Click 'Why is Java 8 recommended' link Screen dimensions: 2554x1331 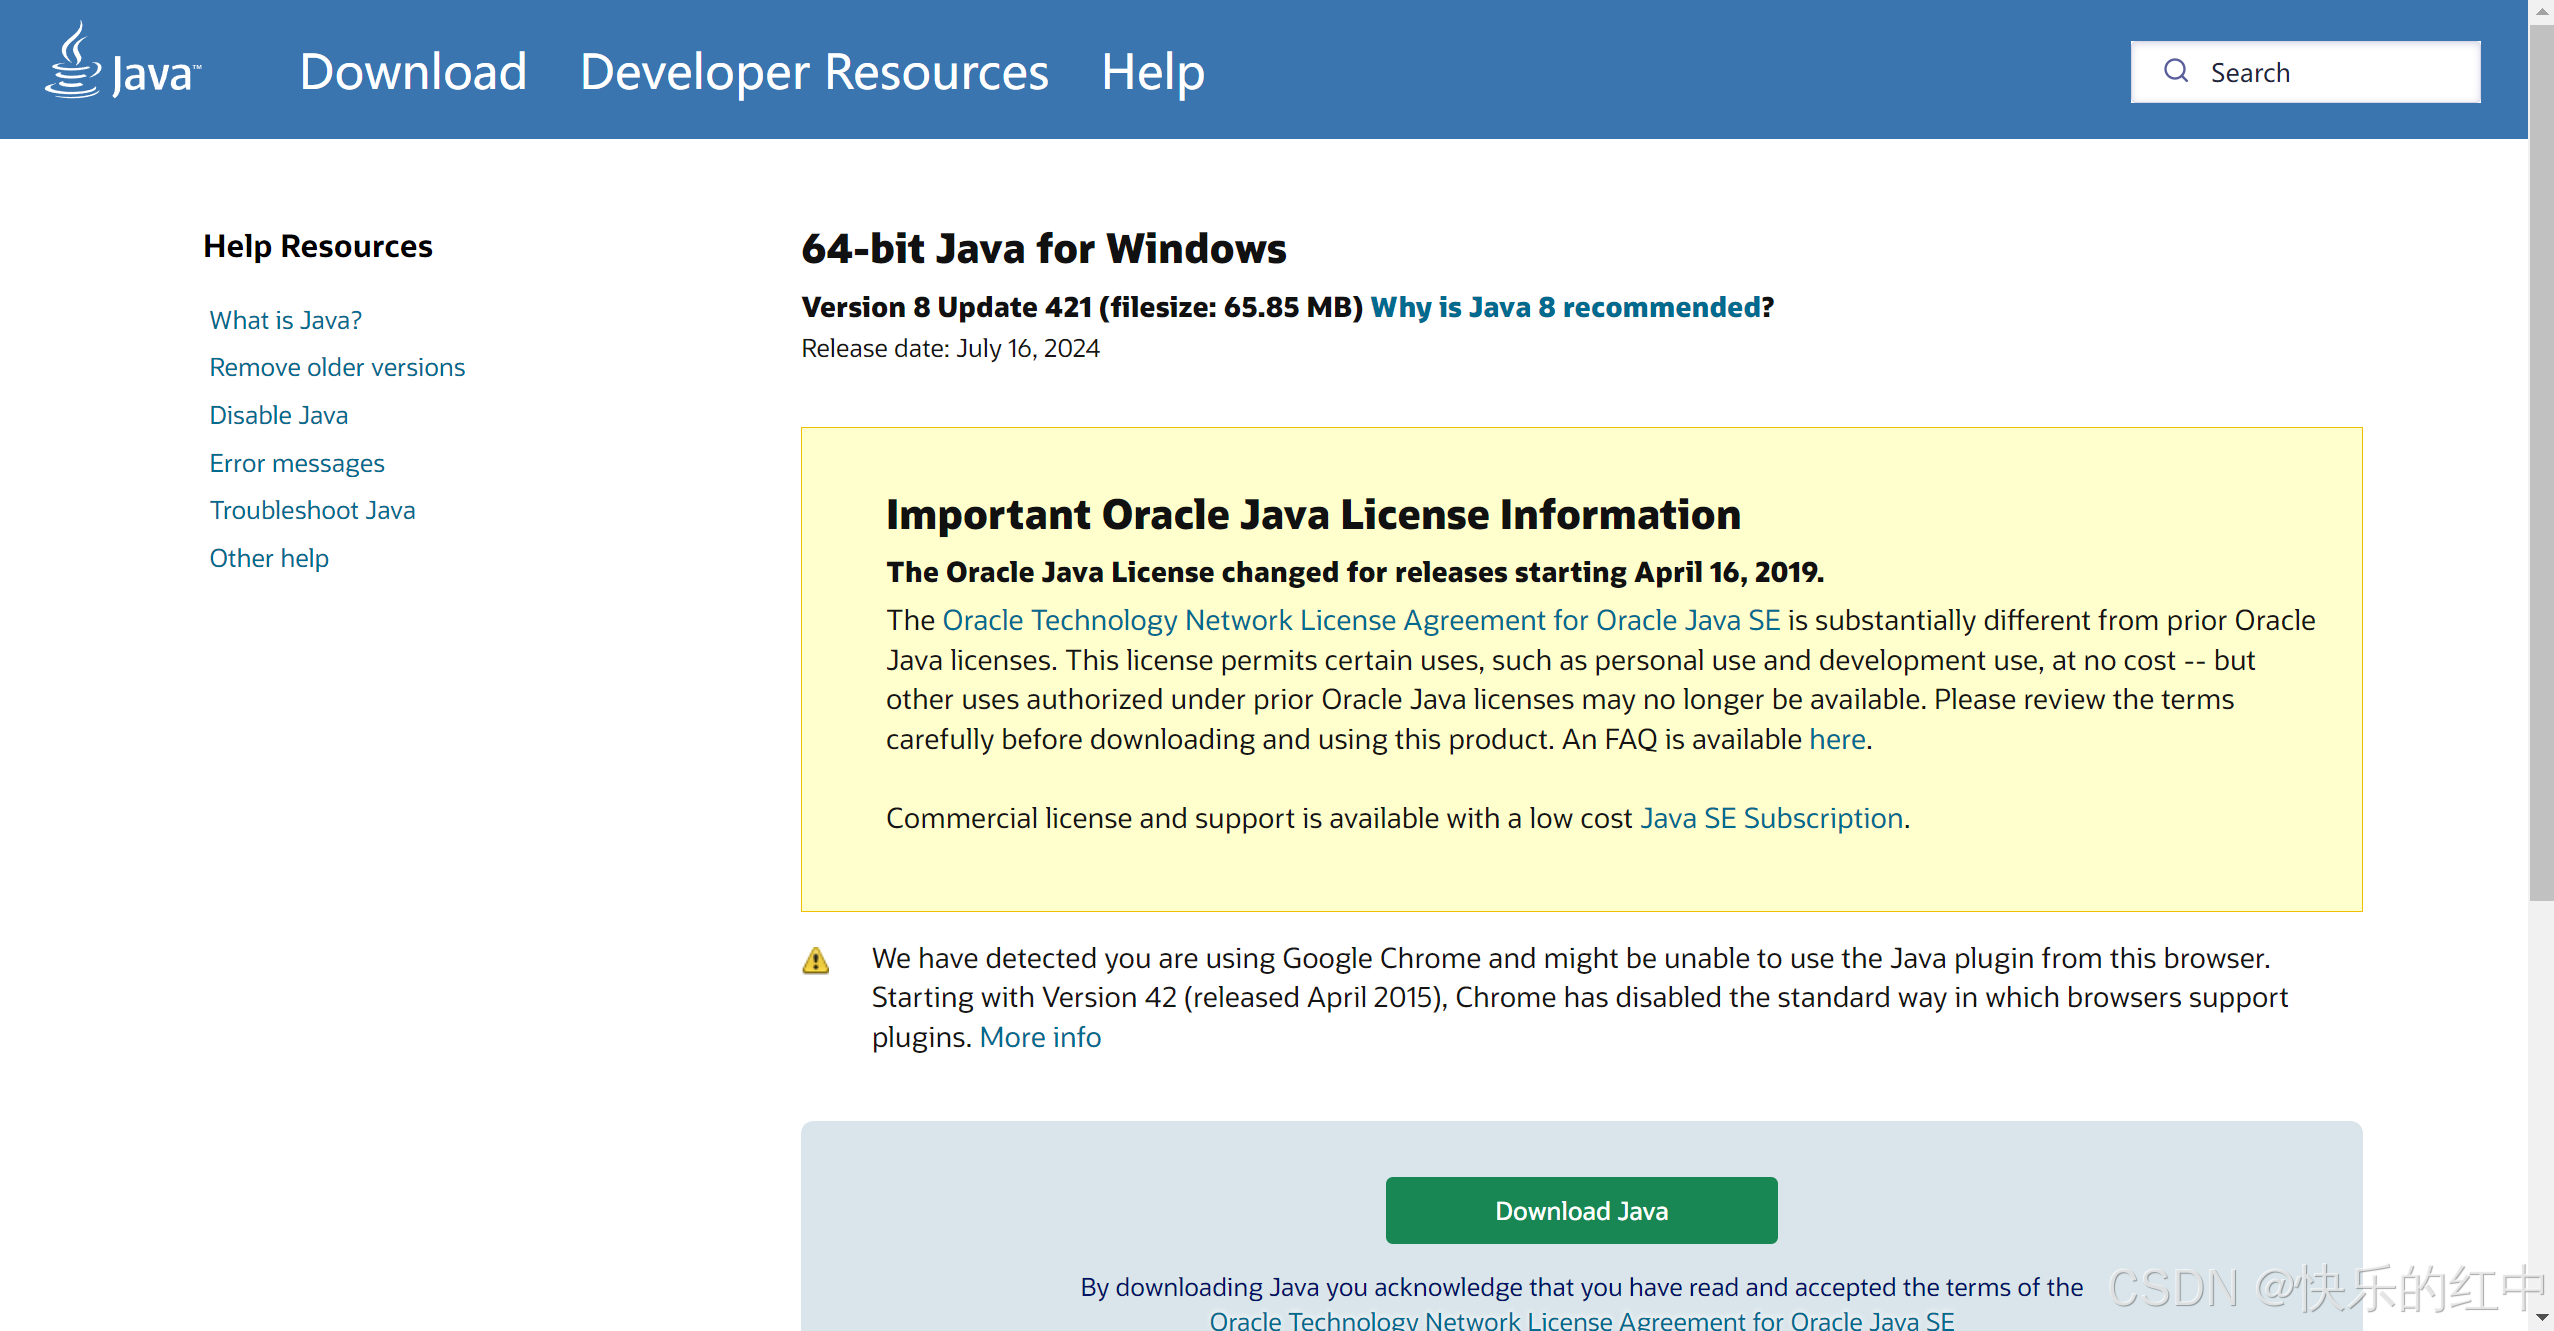tap(1566, 307)
